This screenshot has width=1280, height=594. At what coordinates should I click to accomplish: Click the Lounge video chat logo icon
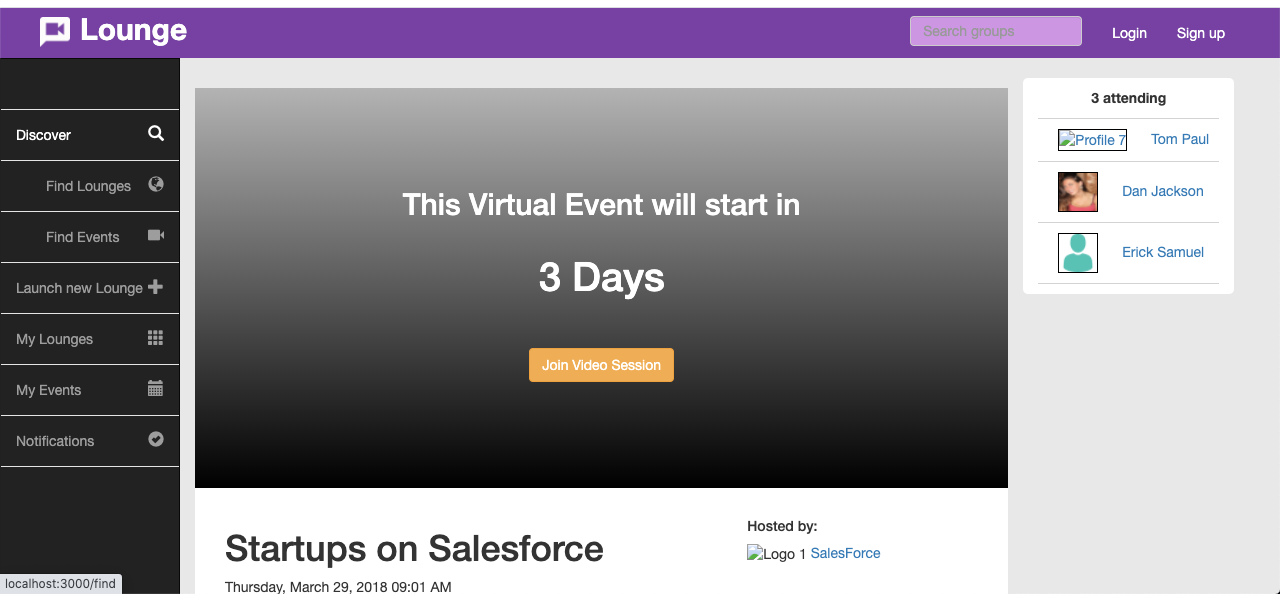55,32
